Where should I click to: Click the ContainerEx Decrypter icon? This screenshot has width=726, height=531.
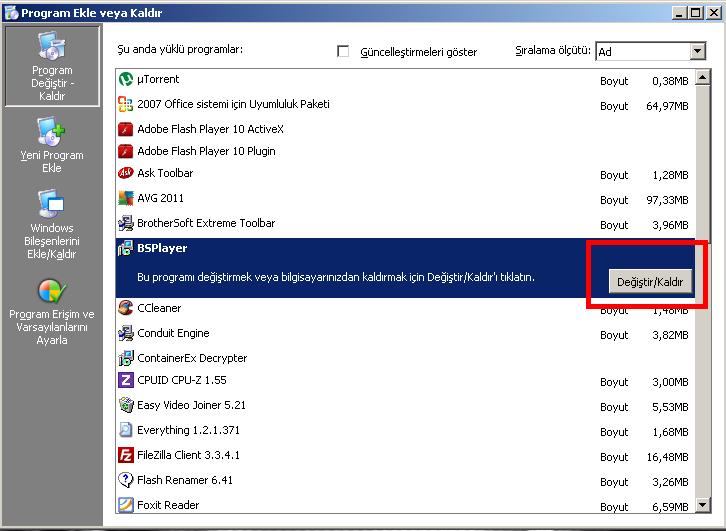pyautogui.click(x=125, y=358)
